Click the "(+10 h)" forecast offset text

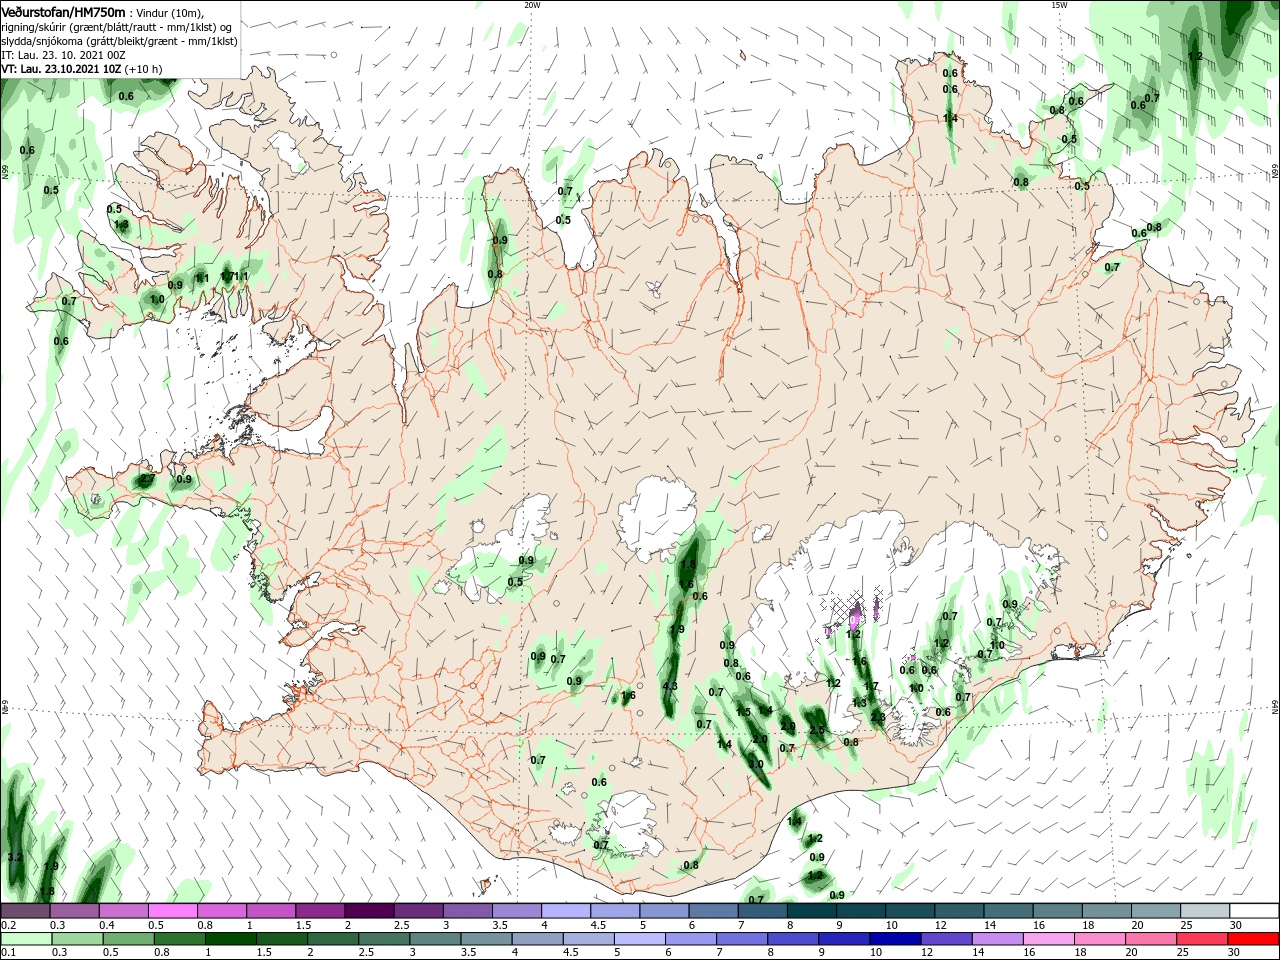tap(144, 69)
